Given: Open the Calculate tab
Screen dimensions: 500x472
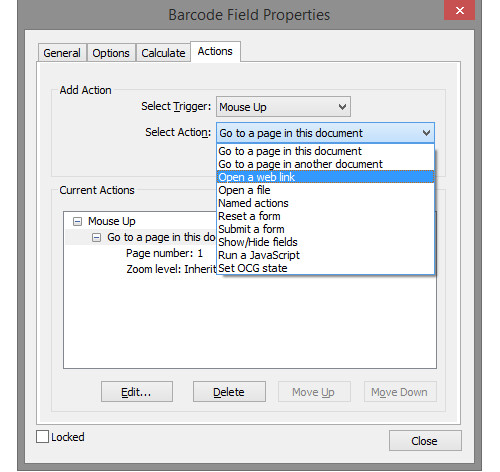Looking at the screenshot, I should pos(163,53).
